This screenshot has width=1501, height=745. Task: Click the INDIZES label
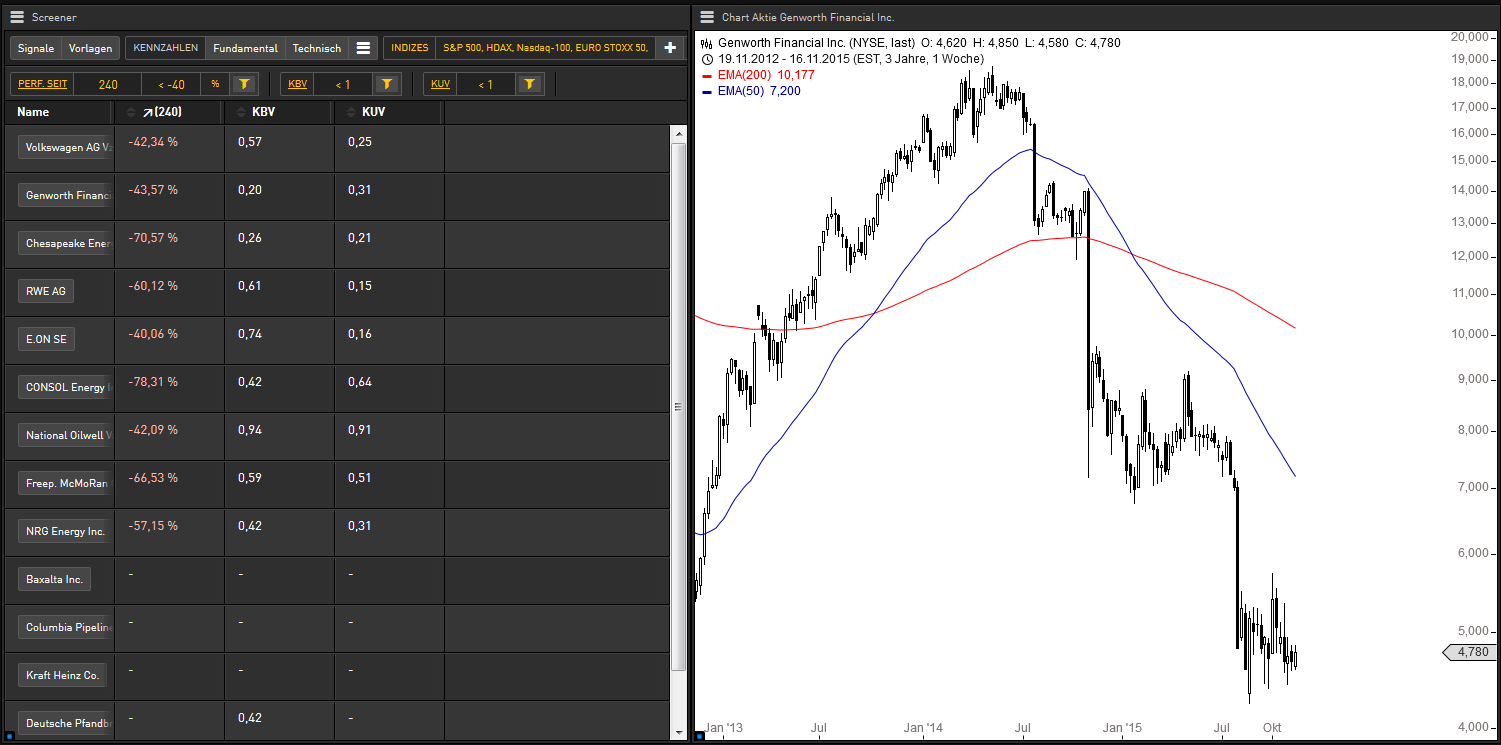(x=410, y=48)
